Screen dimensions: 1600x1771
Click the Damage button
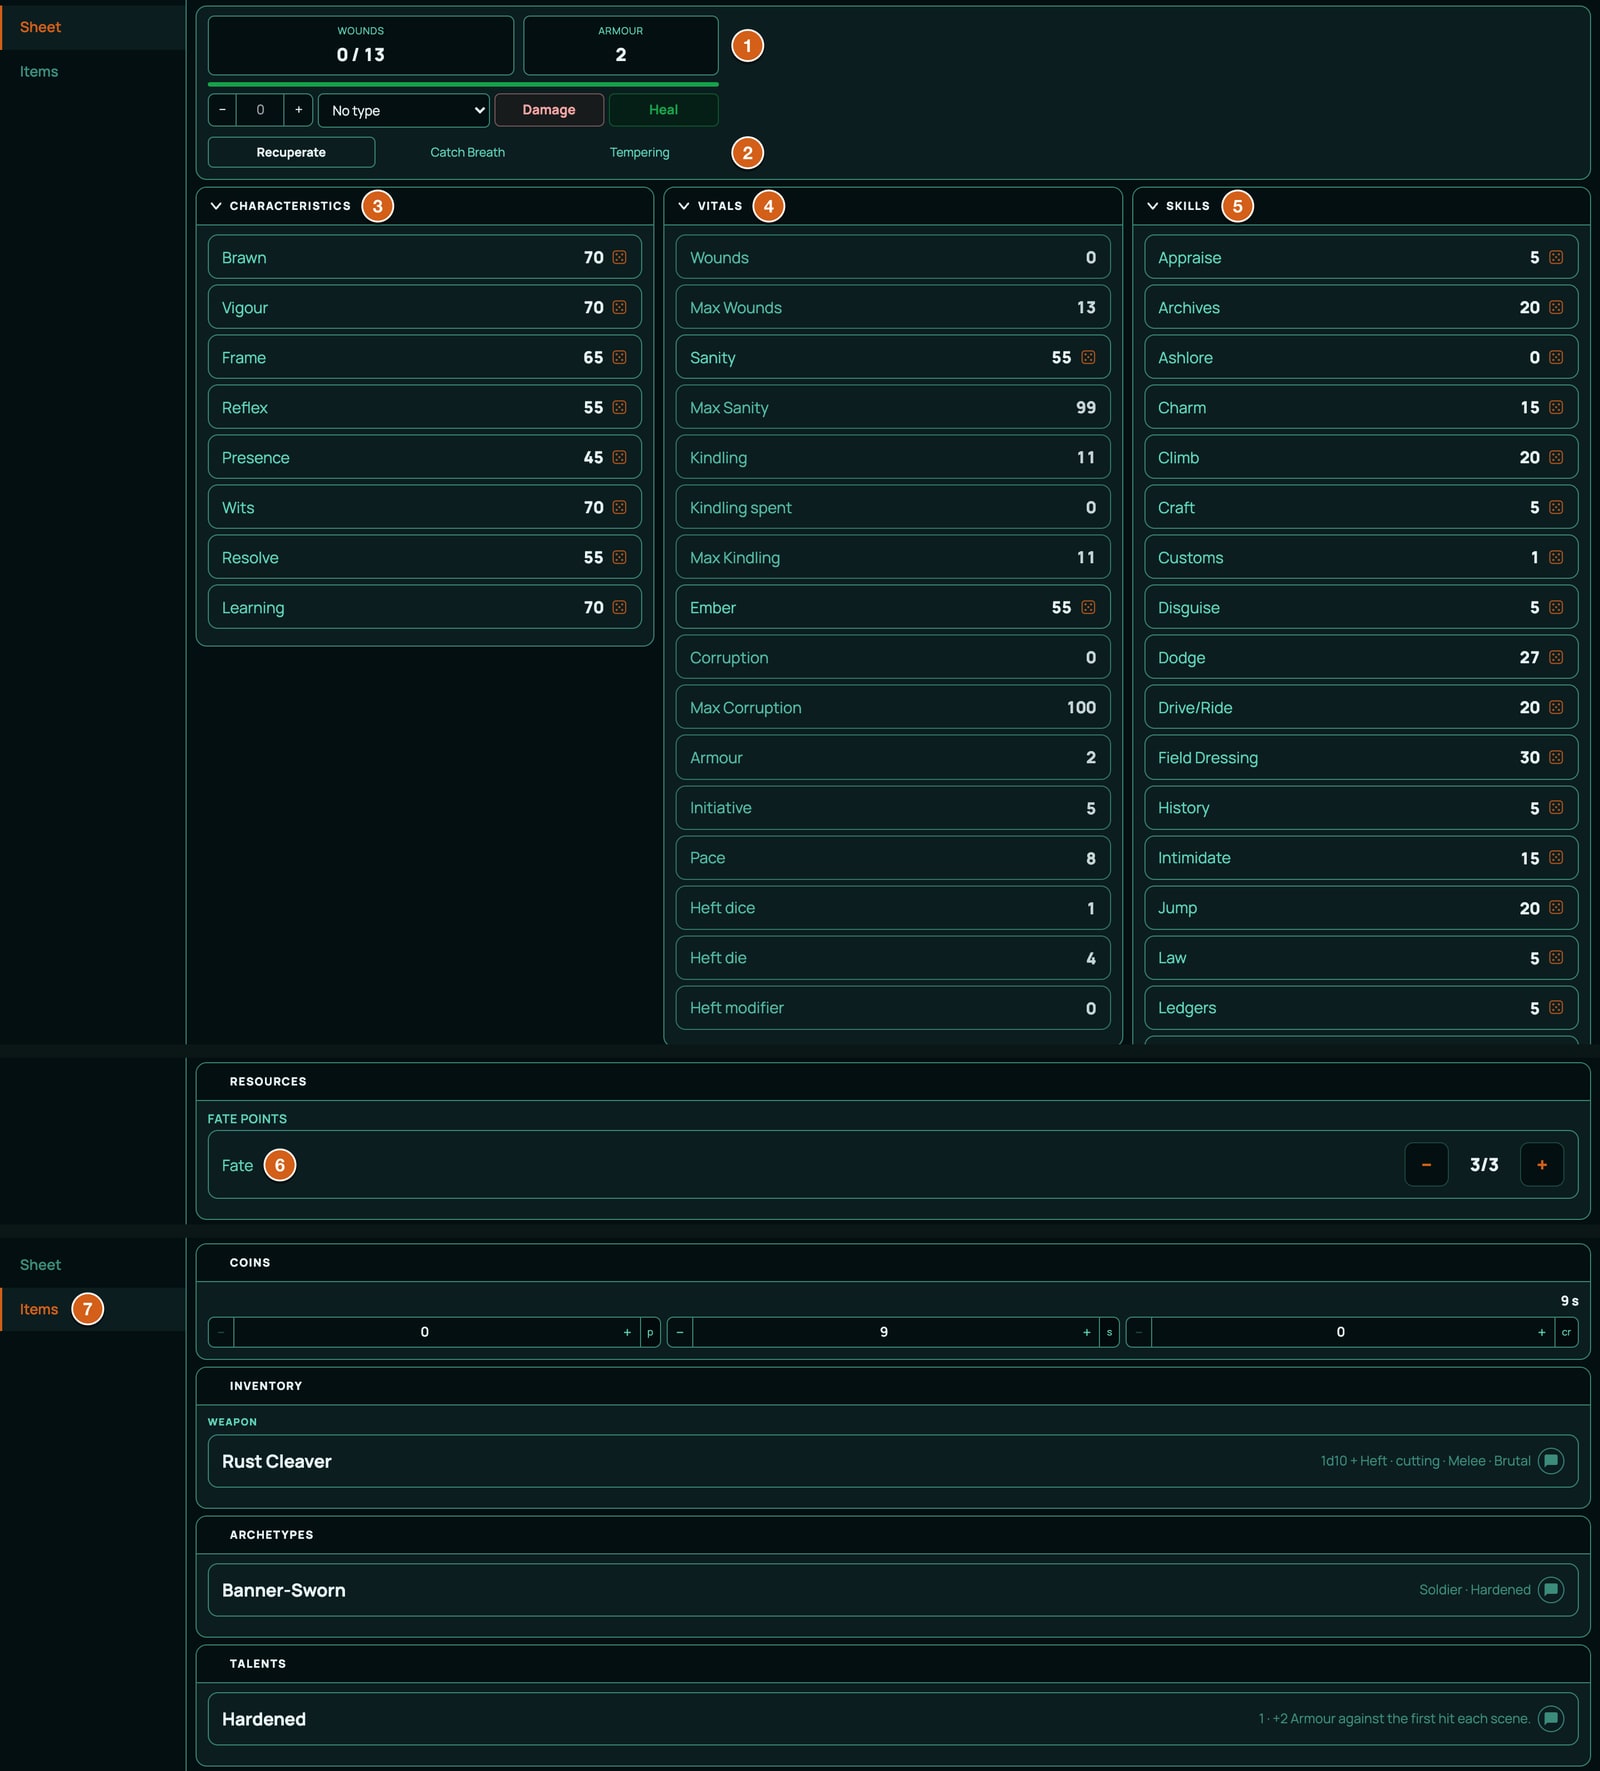tap(549, 110)
